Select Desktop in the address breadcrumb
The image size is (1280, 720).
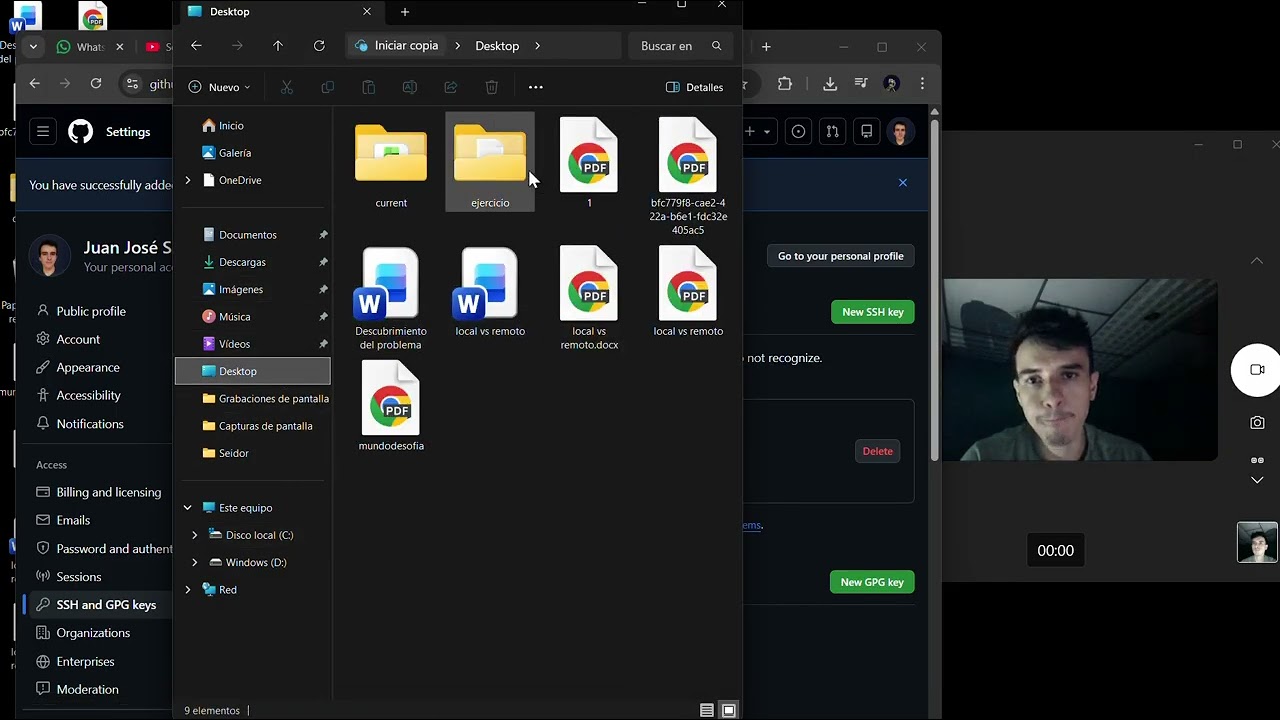tap(497, 46)
